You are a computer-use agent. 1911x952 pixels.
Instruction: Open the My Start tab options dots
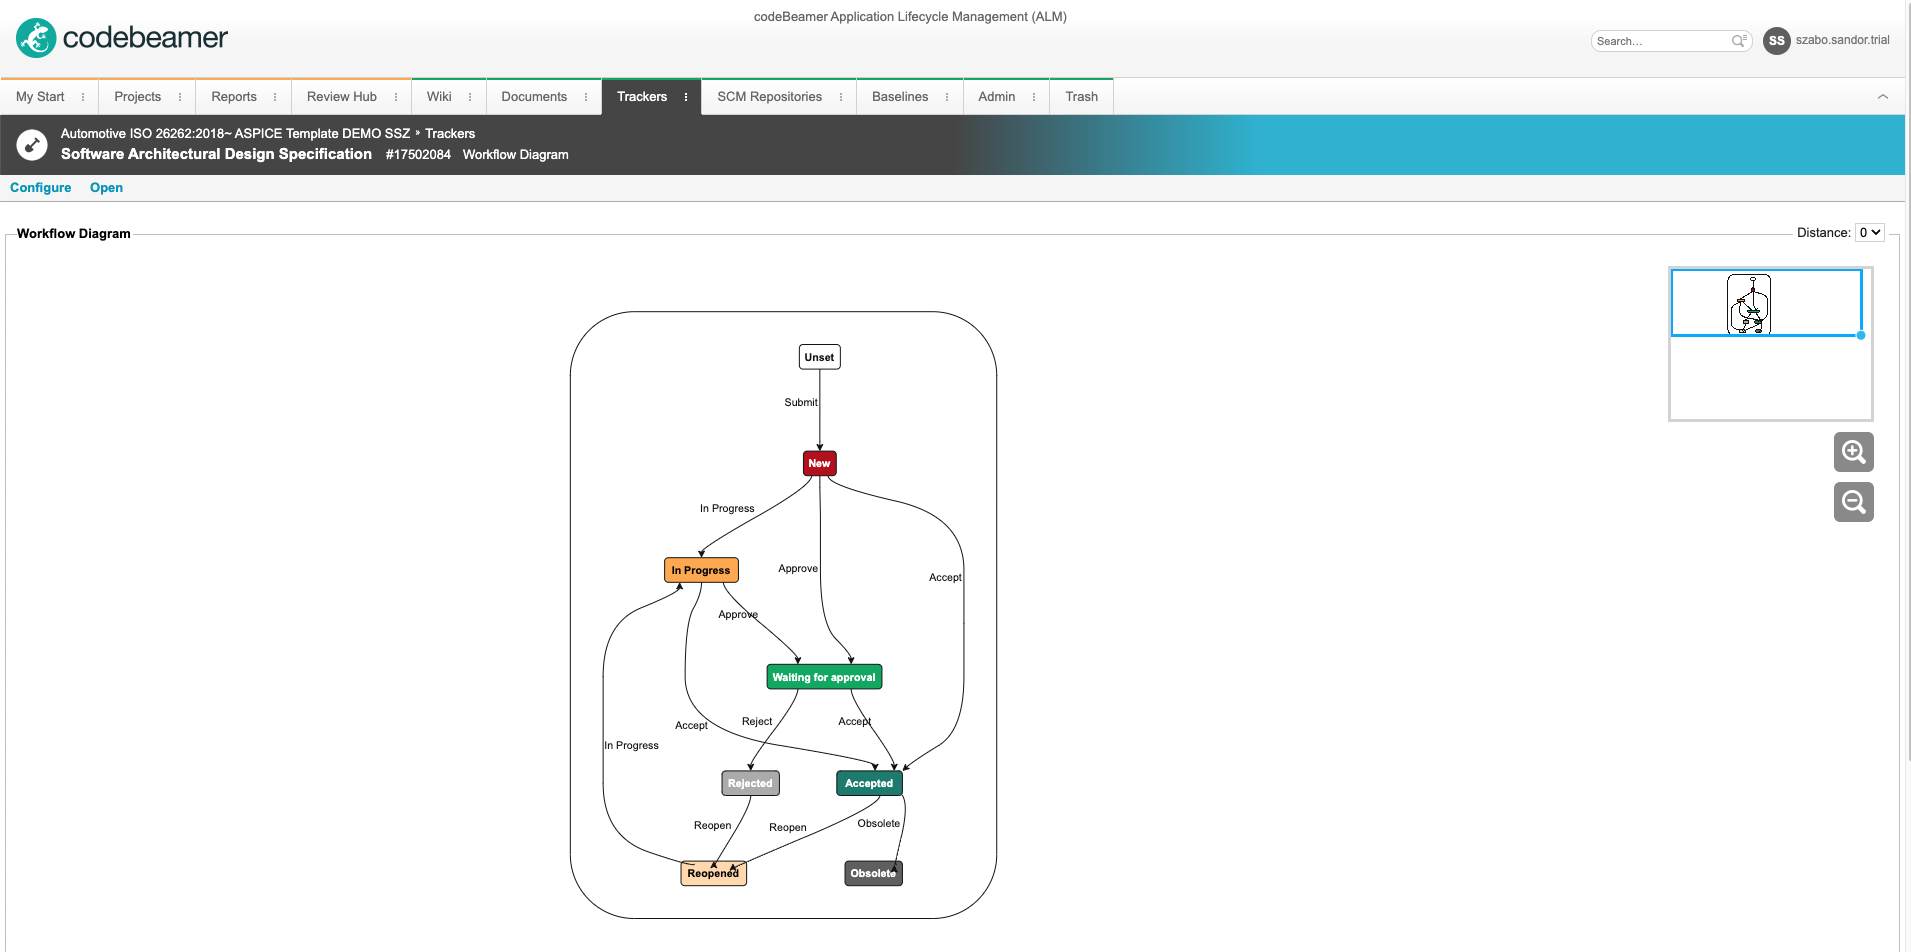point(83,97)
